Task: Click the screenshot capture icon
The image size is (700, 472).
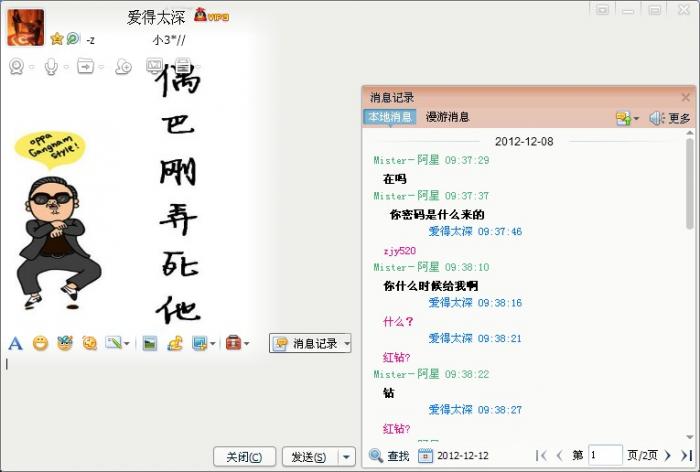Action: pos(199,343)
